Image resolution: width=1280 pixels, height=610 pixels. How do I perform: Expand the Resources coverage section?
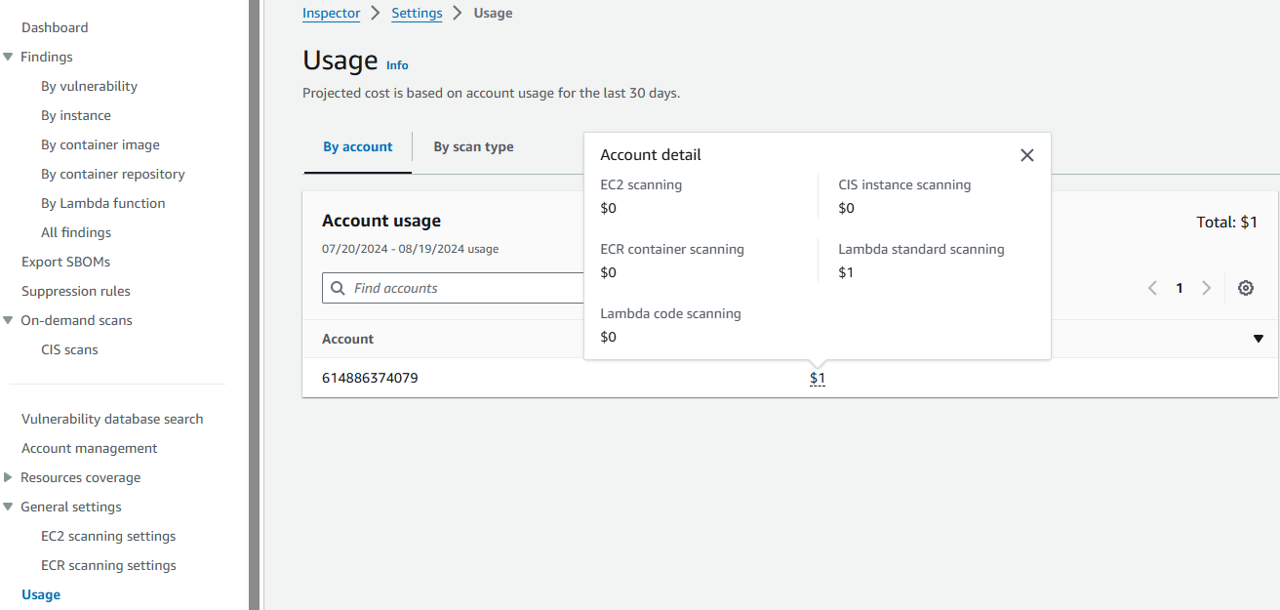tap(8, 477)
